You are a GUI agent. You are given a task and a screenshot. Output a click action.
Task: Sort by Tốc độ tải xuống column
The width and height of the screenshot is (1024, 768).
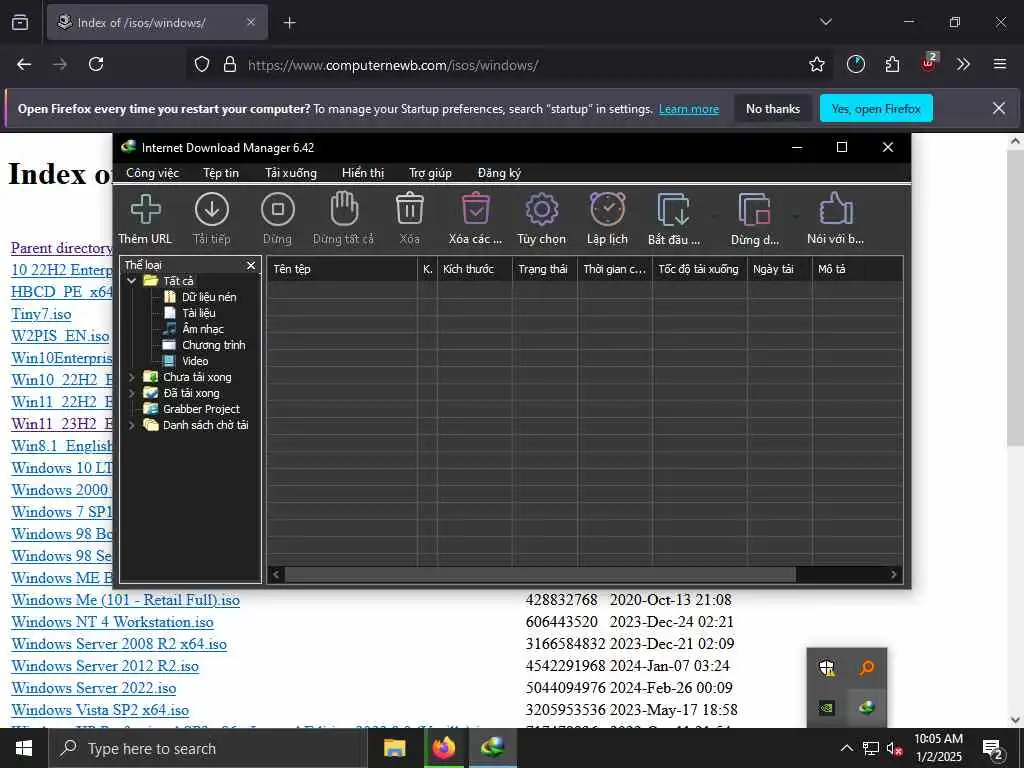[699, 269]
